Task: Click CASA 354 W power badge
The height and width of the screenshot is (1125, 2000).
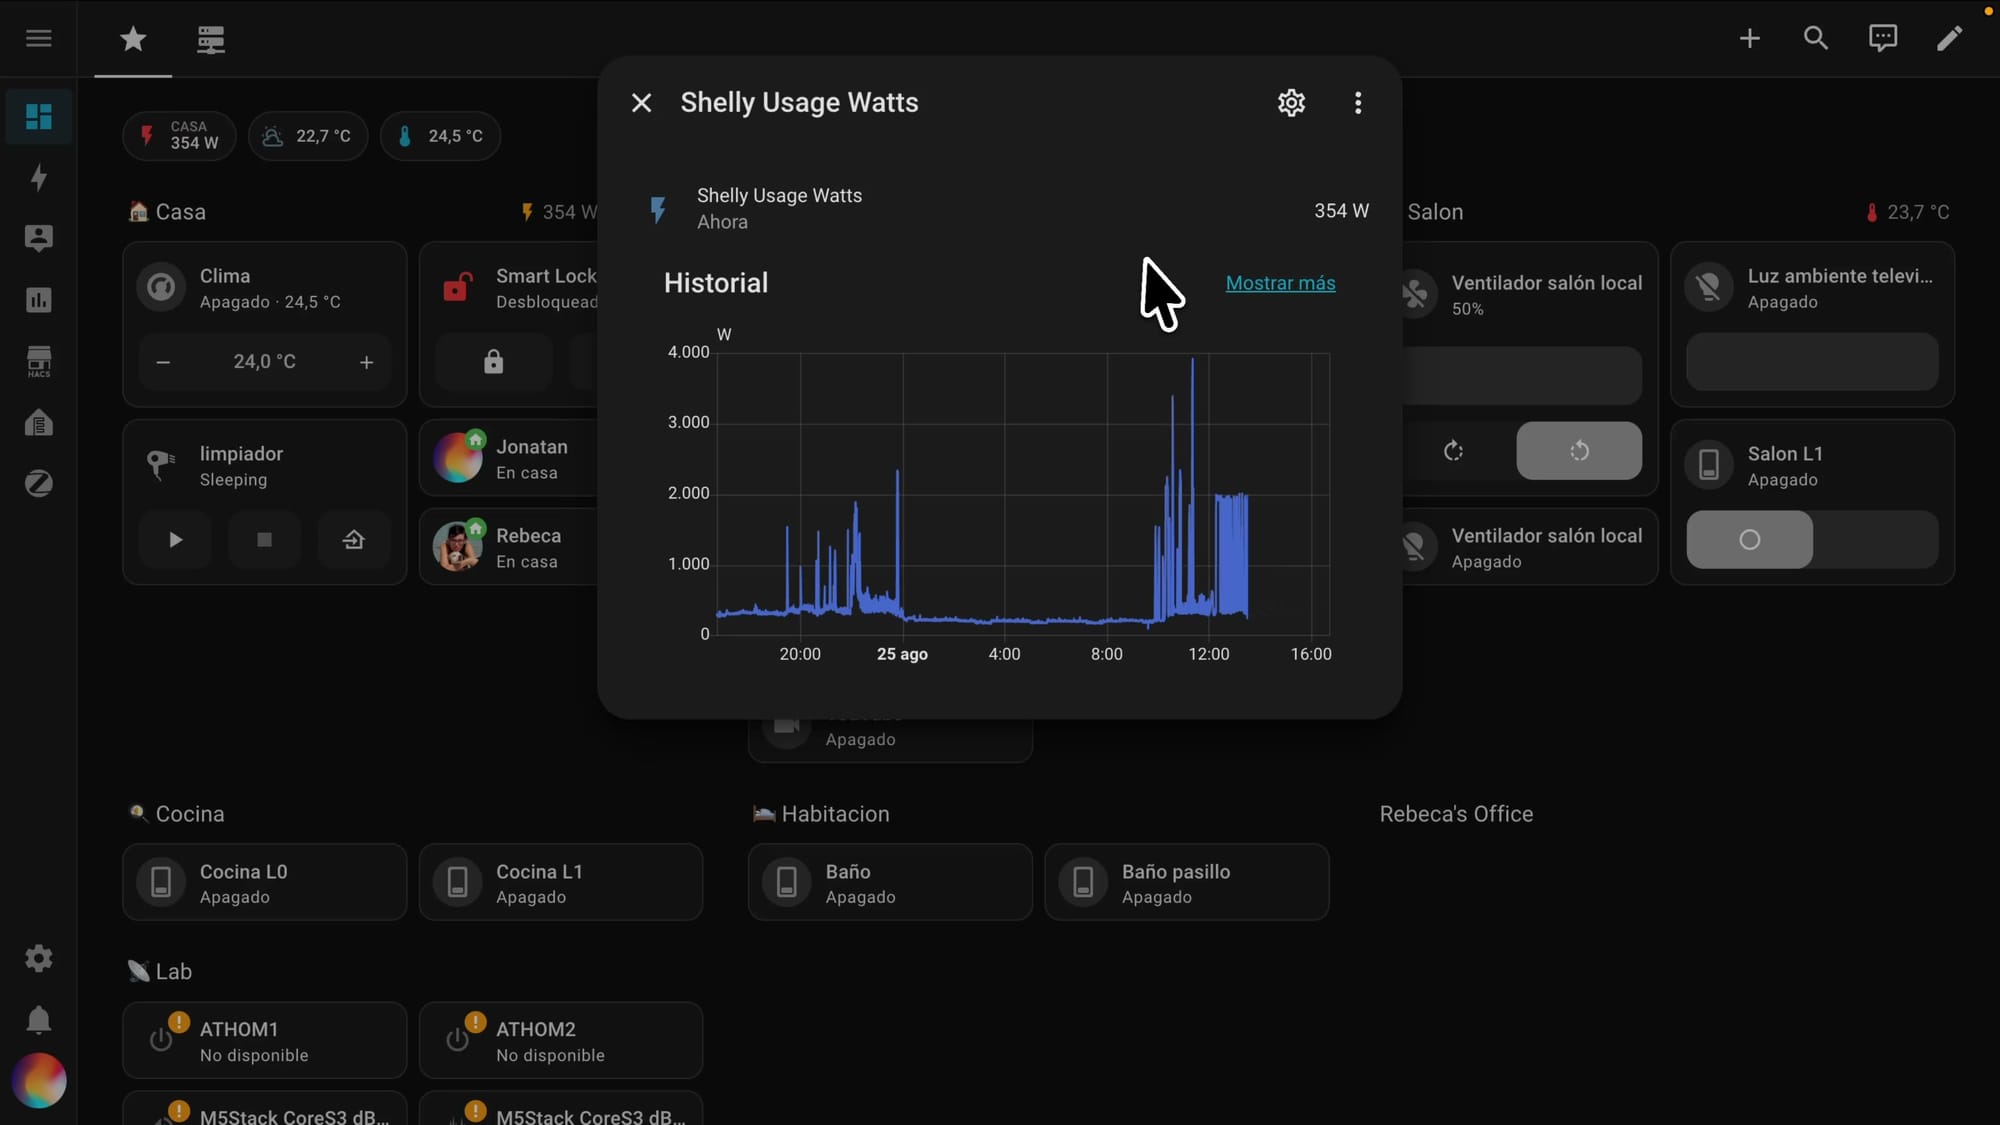Action: tap(179, 136)
